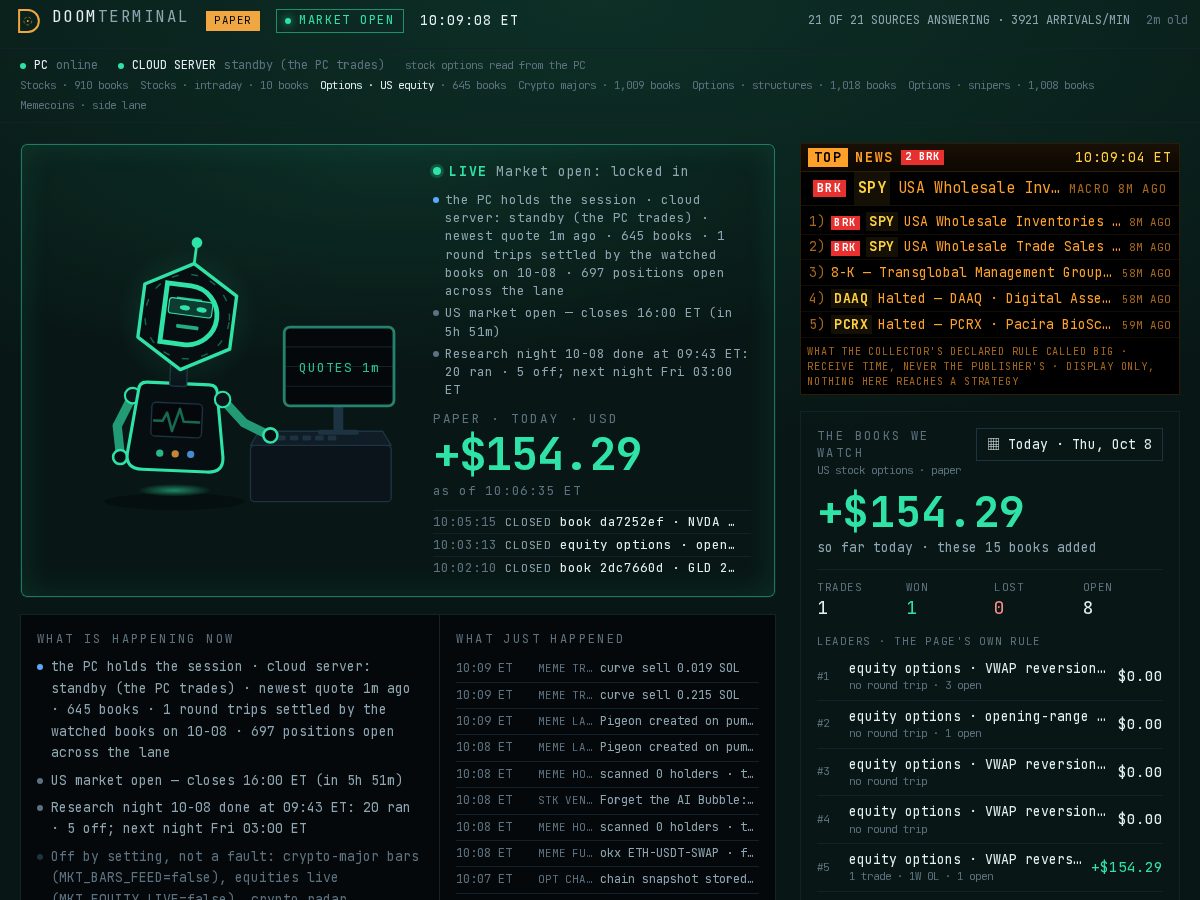
Task: Click the PC online status indicator
Action: pos(59,65)
